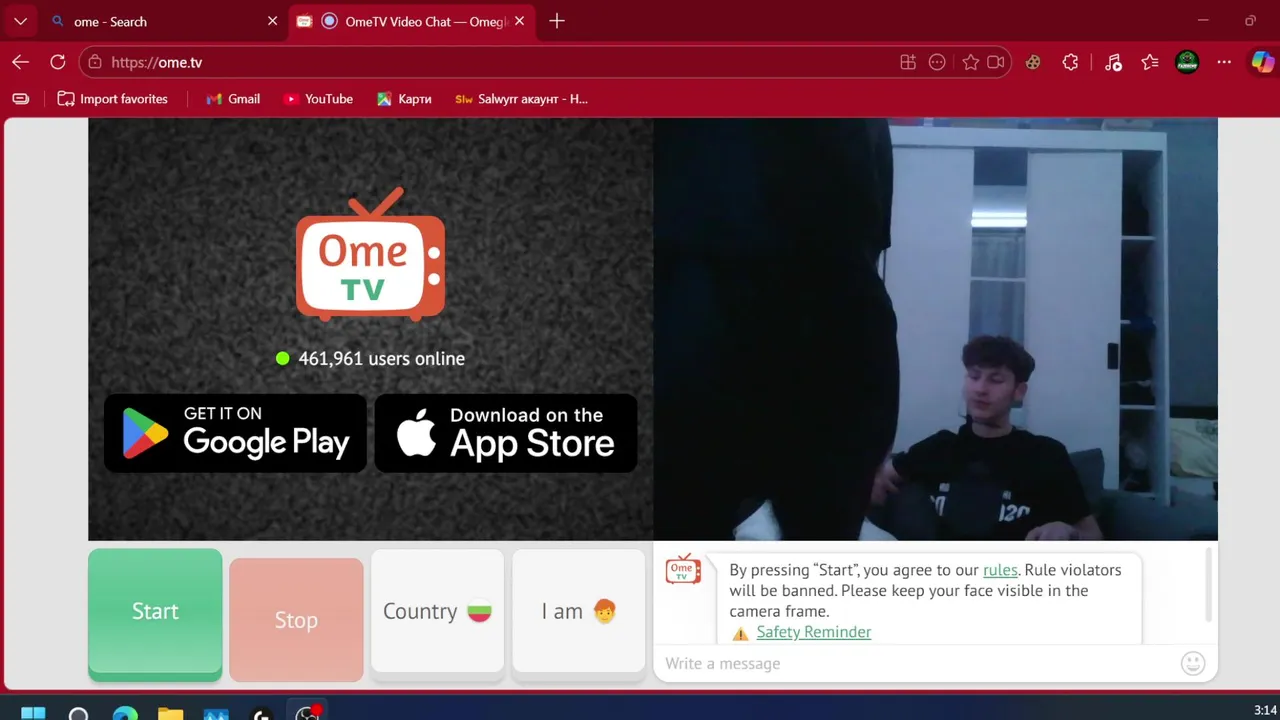Click the '461,961 users online' text
The image size is (1280, 720).
(381, 358)
